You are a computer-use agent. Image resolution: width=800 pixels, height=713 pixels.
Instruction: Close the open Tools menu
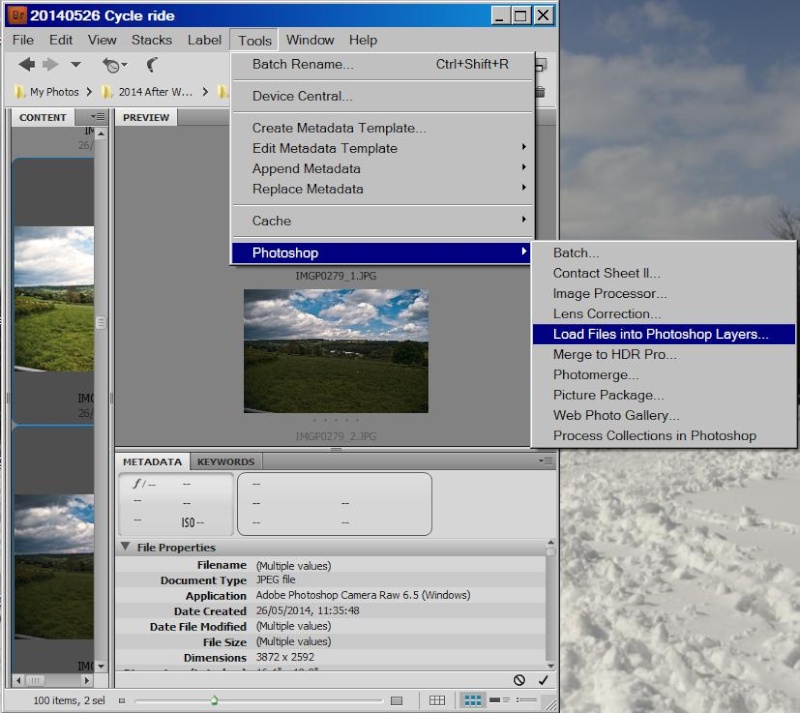254,40
